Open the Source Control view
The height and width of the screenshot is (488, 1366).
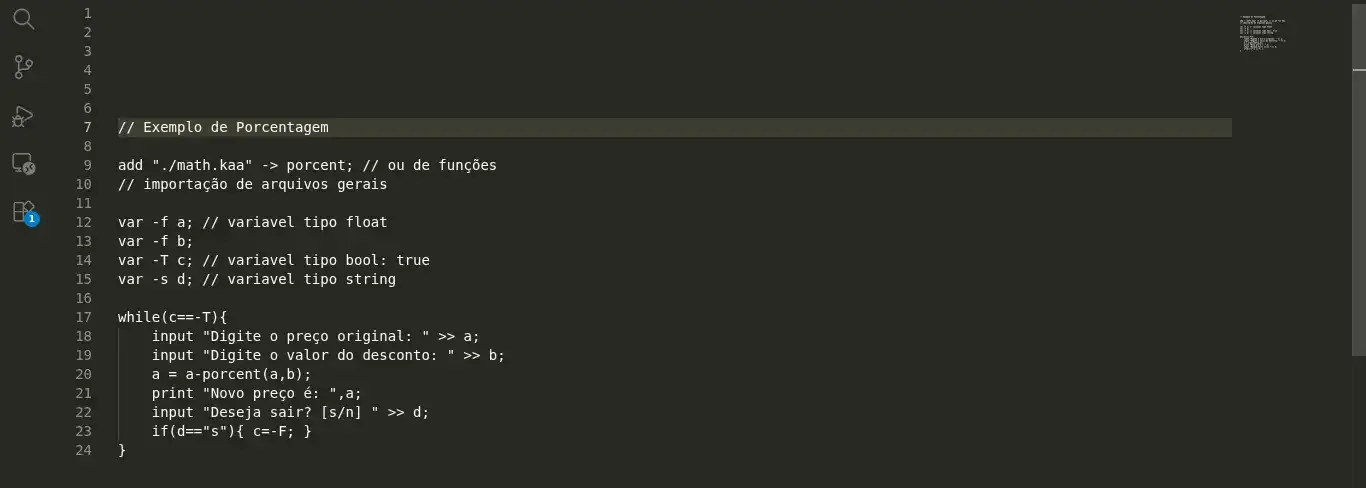pos(23,67)
